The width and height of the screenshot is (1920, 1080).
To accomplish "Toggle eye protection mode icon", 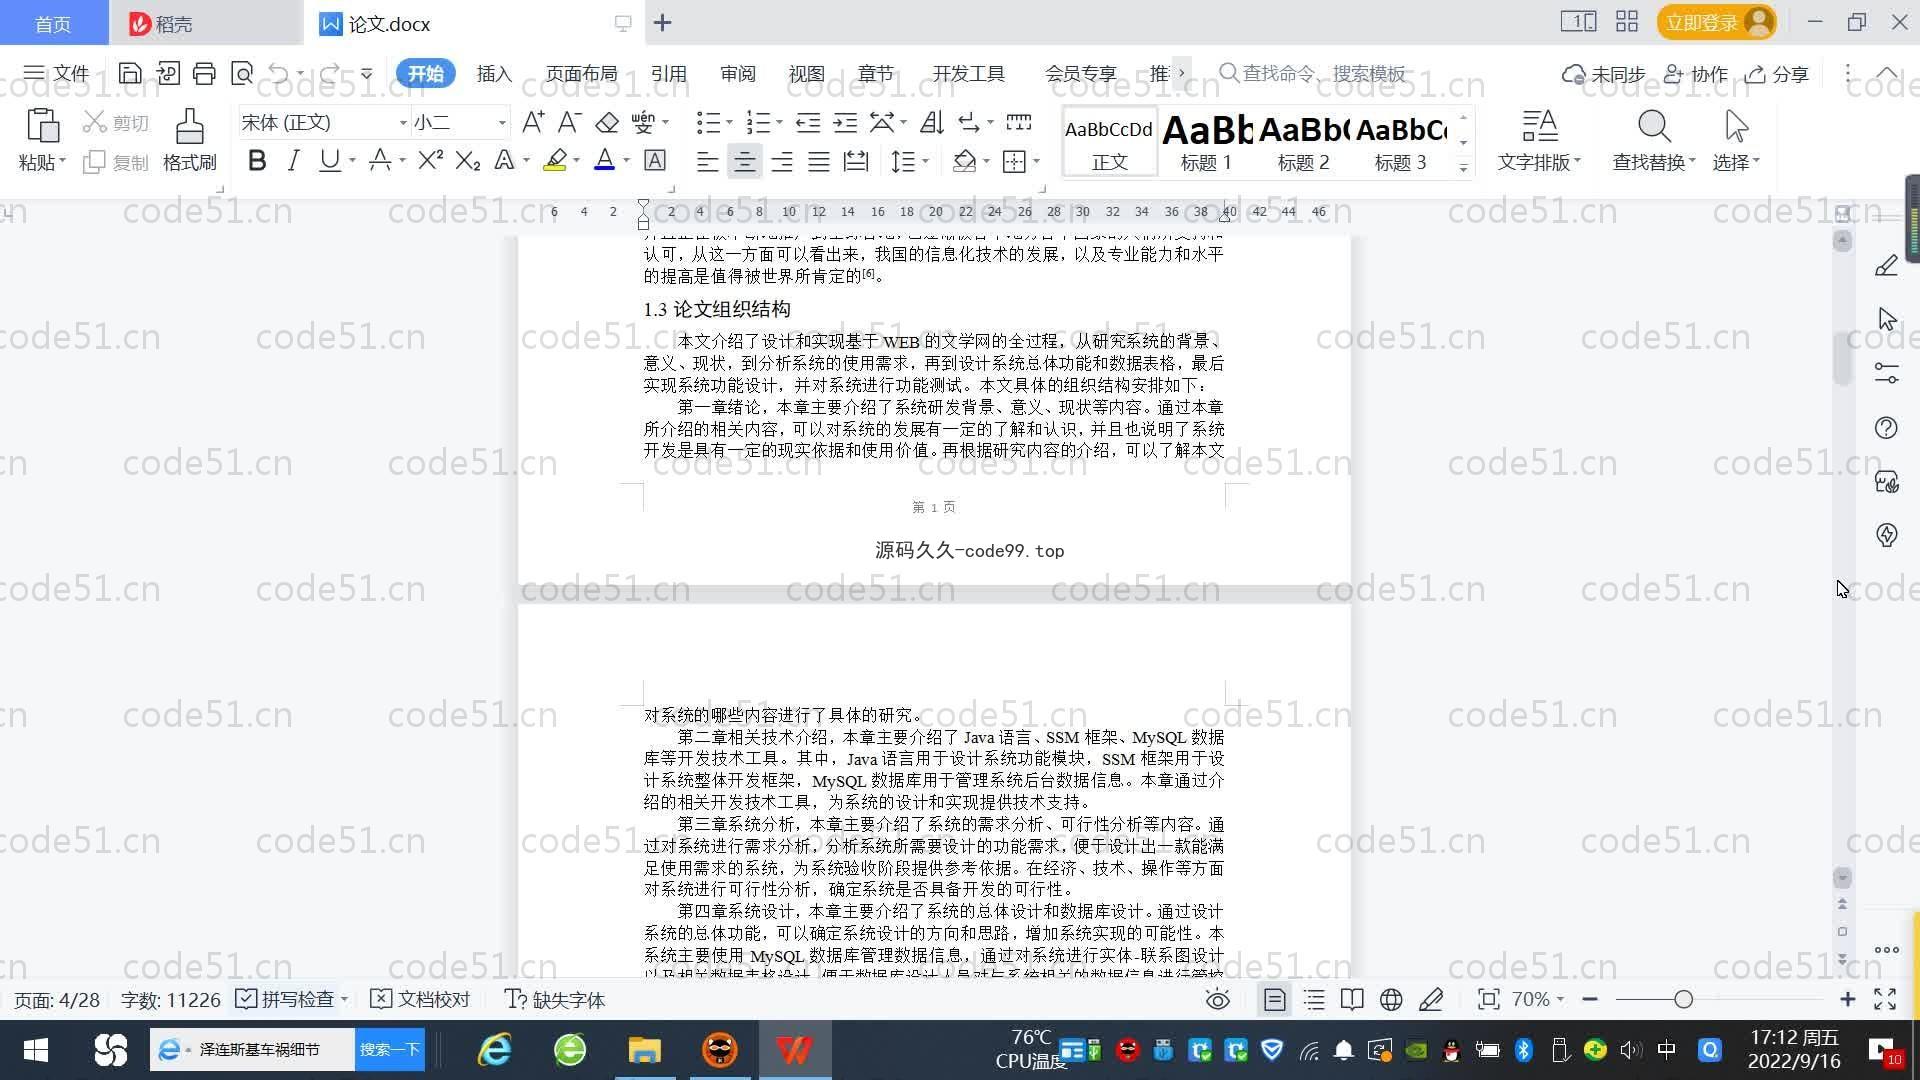I will tap(1217, 999).
